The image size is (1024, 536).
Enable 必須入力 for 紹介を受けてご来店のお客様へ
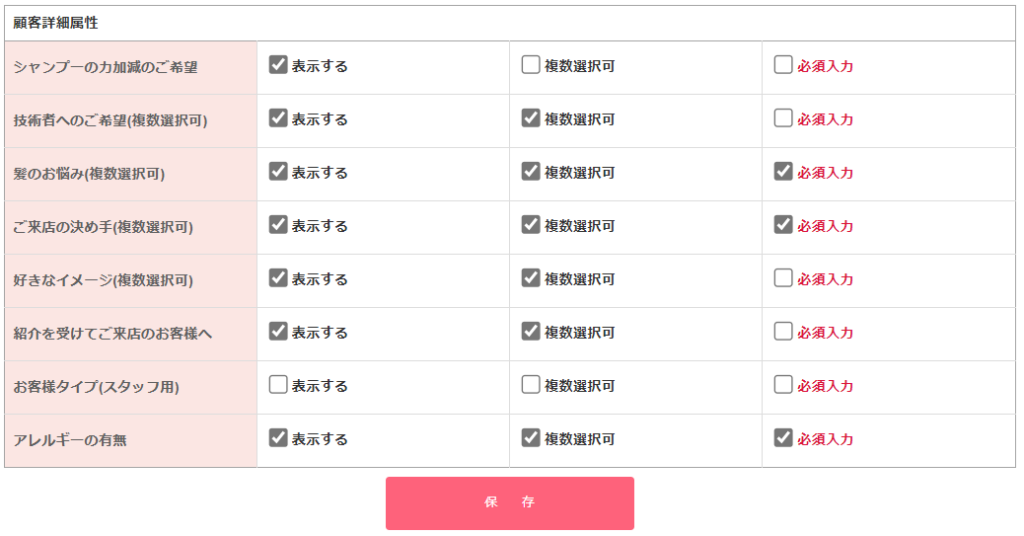click(783, 331)
